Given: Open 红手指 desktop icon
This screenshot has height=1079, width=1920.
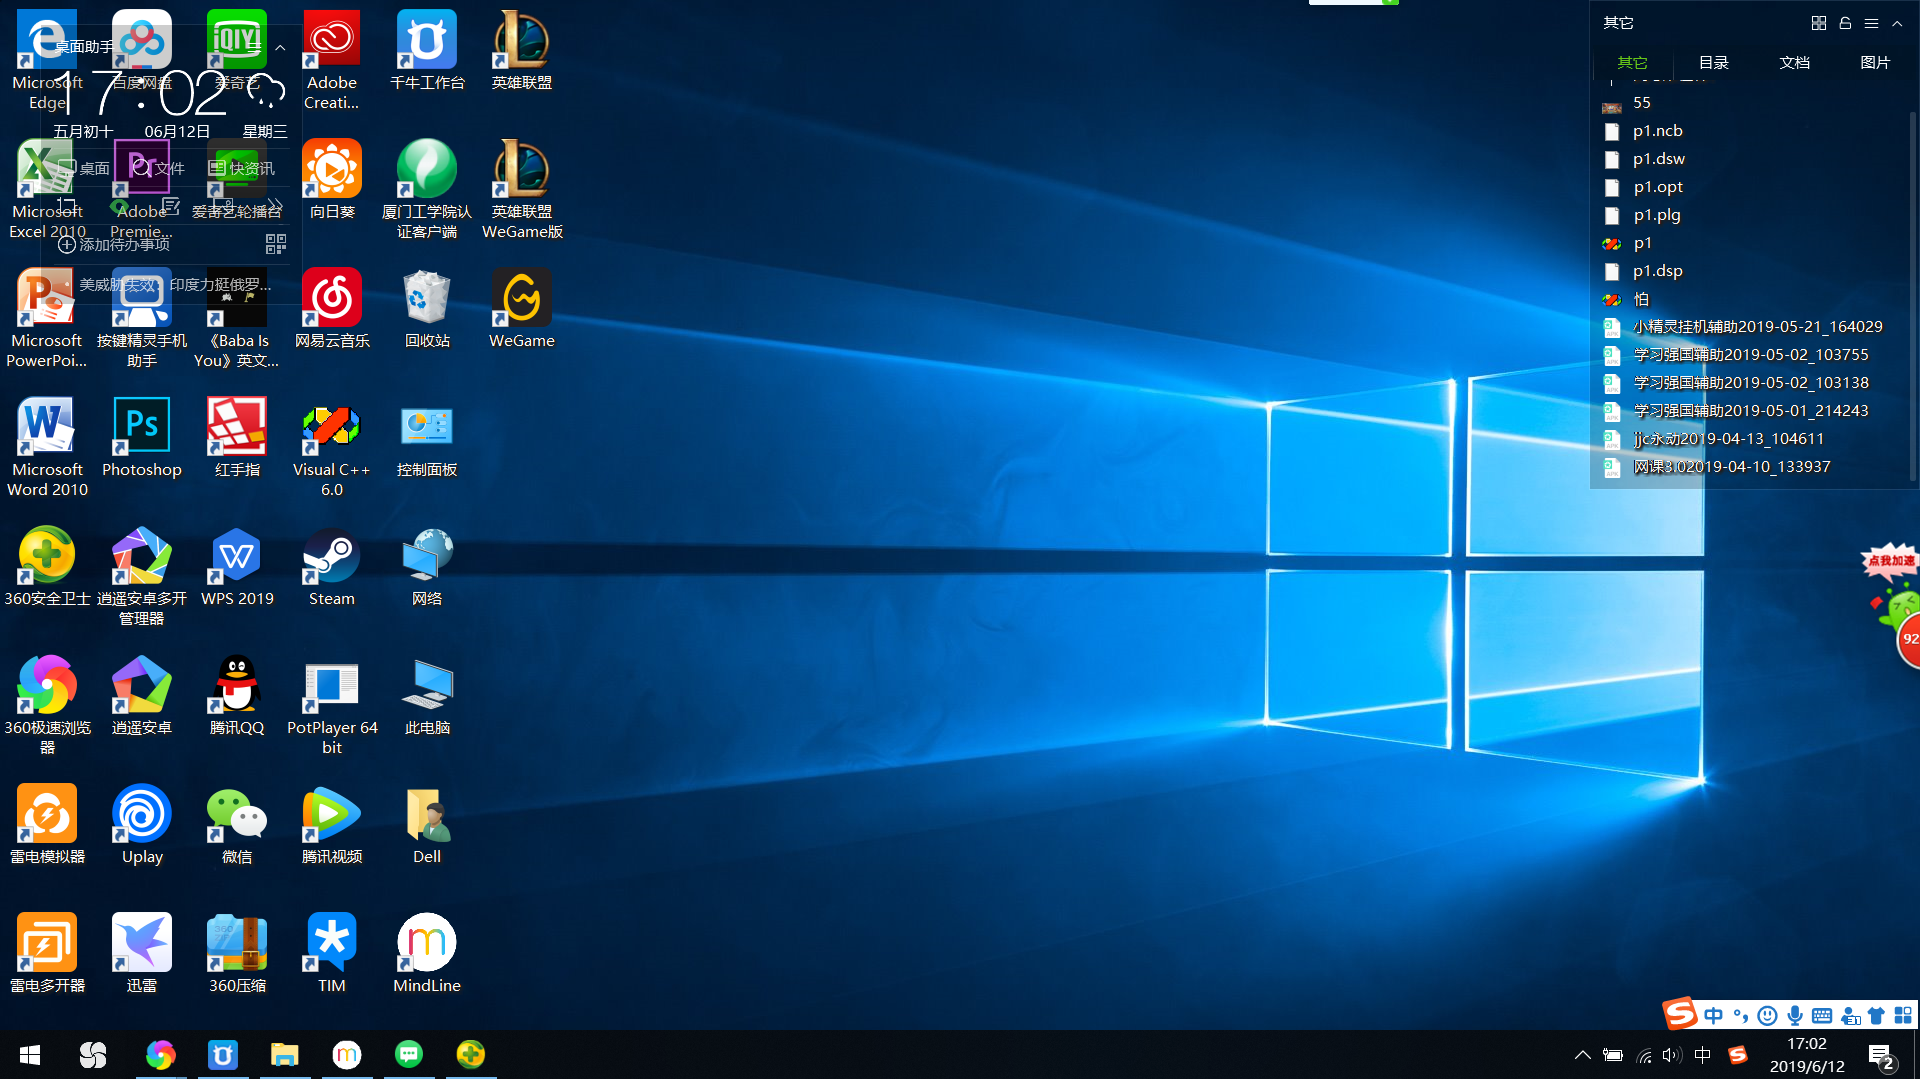Looking at the screenshot, I should [237, 438].
